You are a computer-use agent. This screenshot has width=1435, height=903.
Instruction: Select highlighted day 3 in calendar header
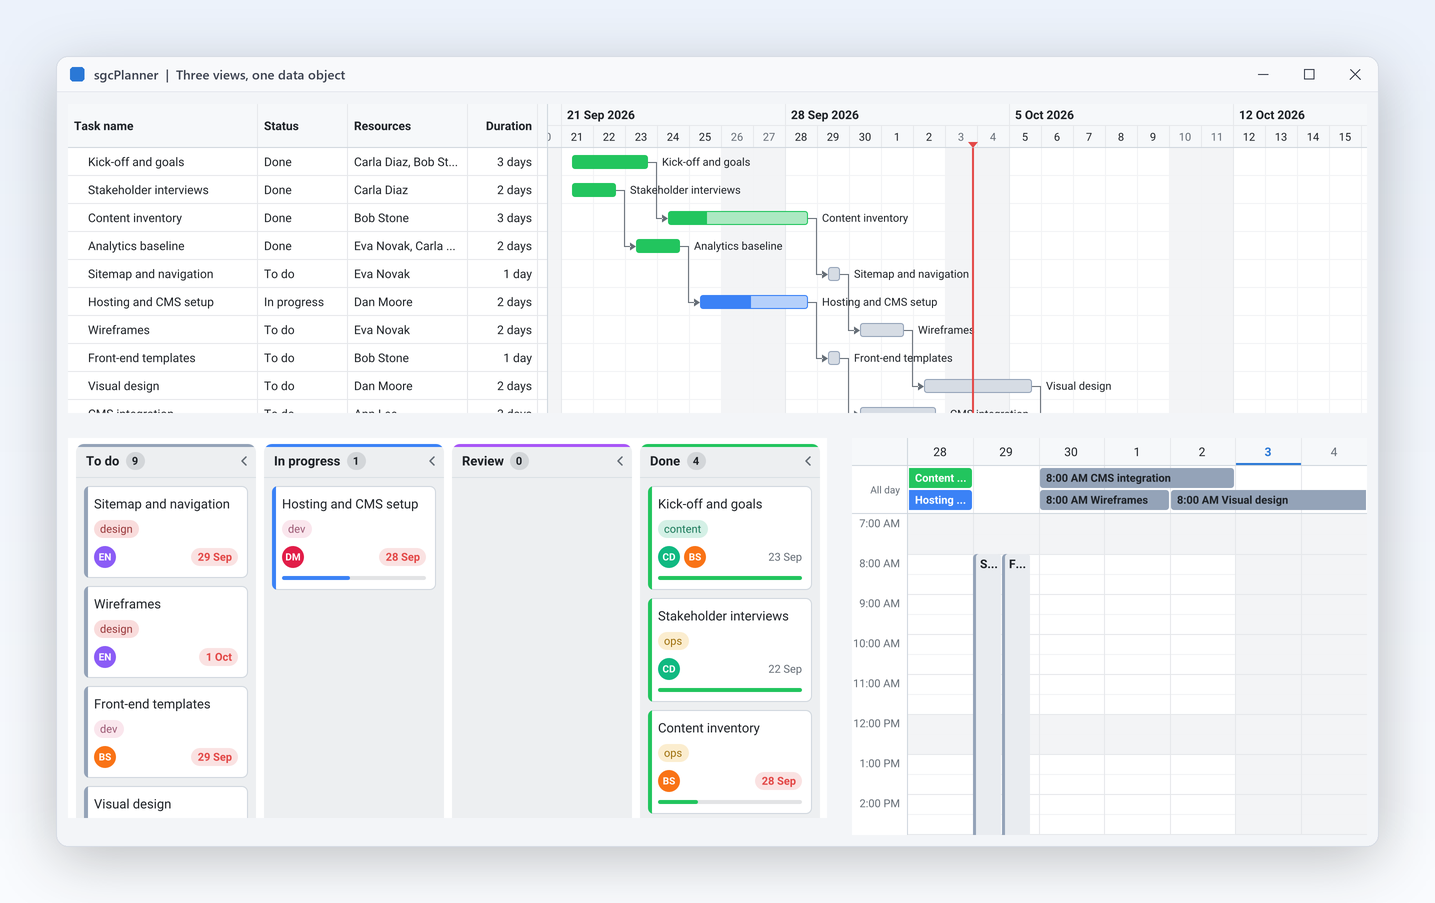pos(1268,452)
